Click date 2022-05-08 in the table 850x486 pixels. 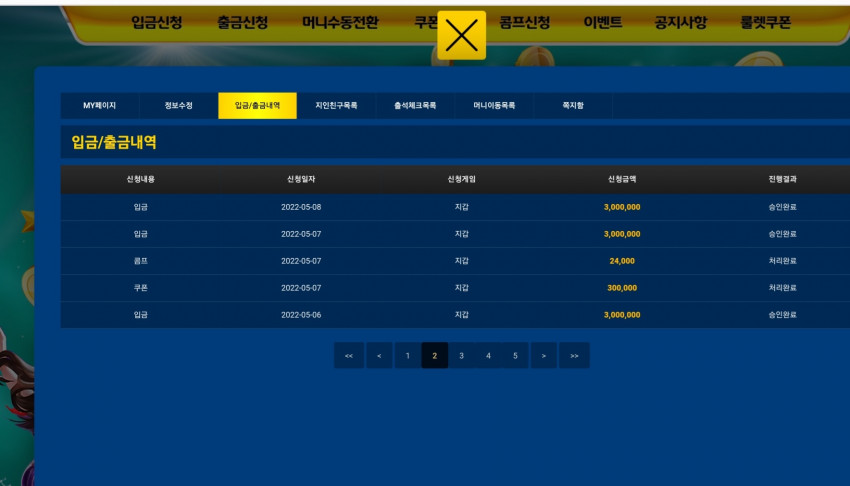point(301,207)
